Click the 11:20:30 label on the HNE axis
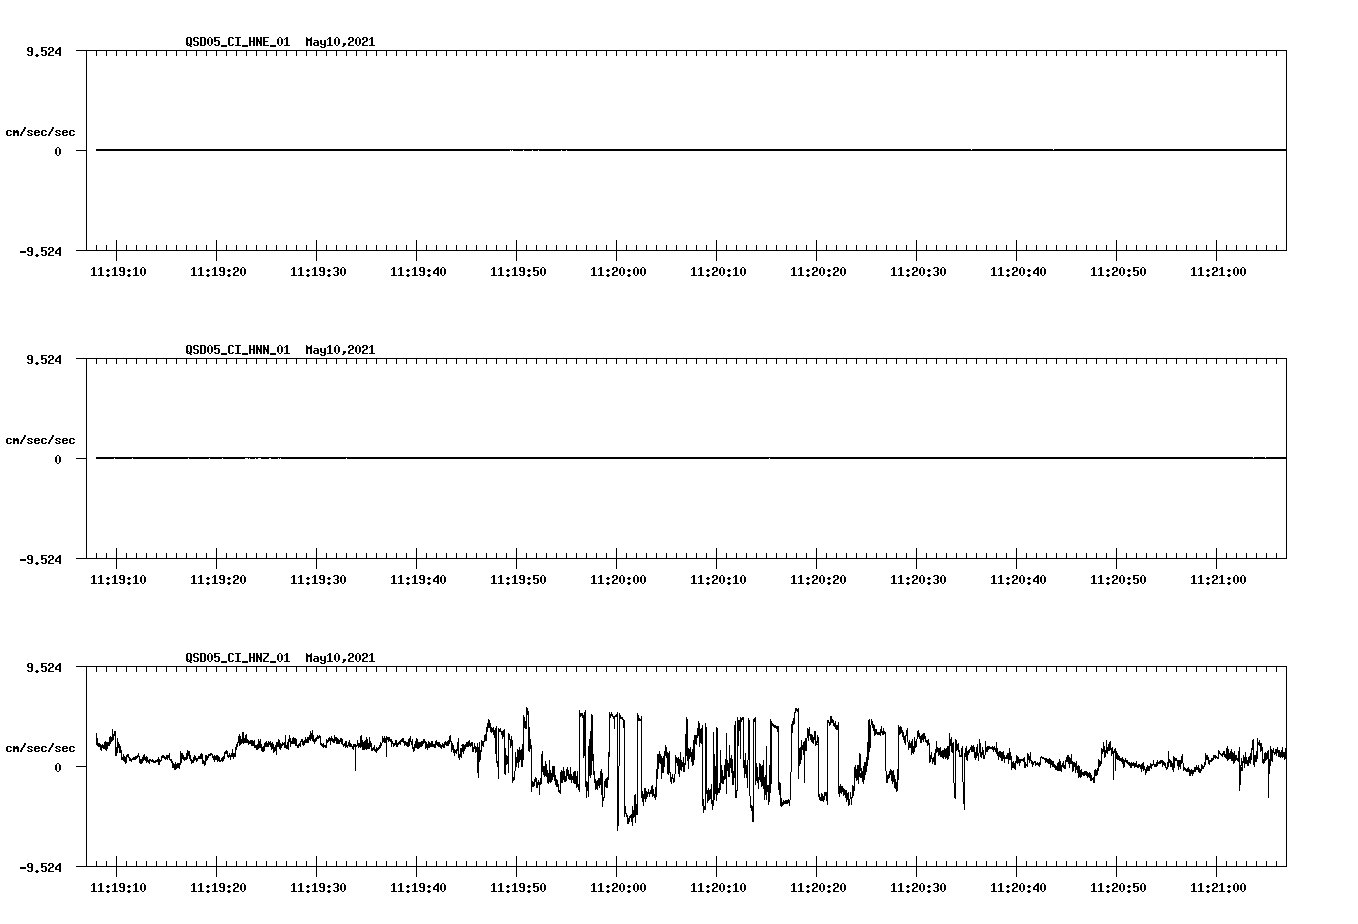This screenshot has height=924, width=1358. click(x=917, y=269)
